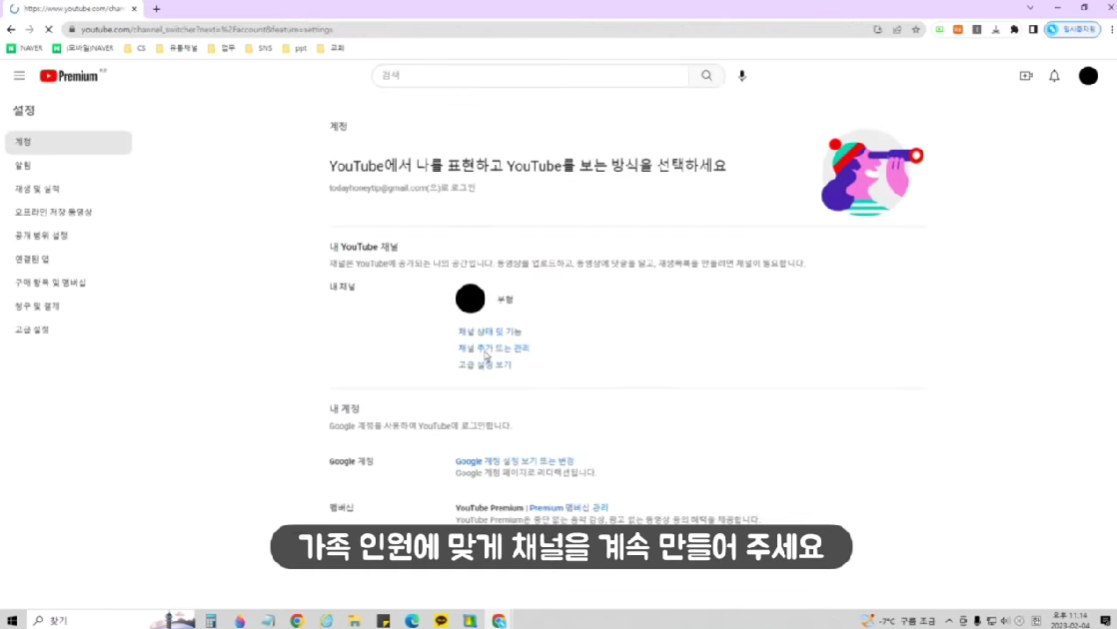Click the channel profile picture under 내 채널
Image resolution: width=1117 pixels, height=629 pixels.
click(470, 298)
